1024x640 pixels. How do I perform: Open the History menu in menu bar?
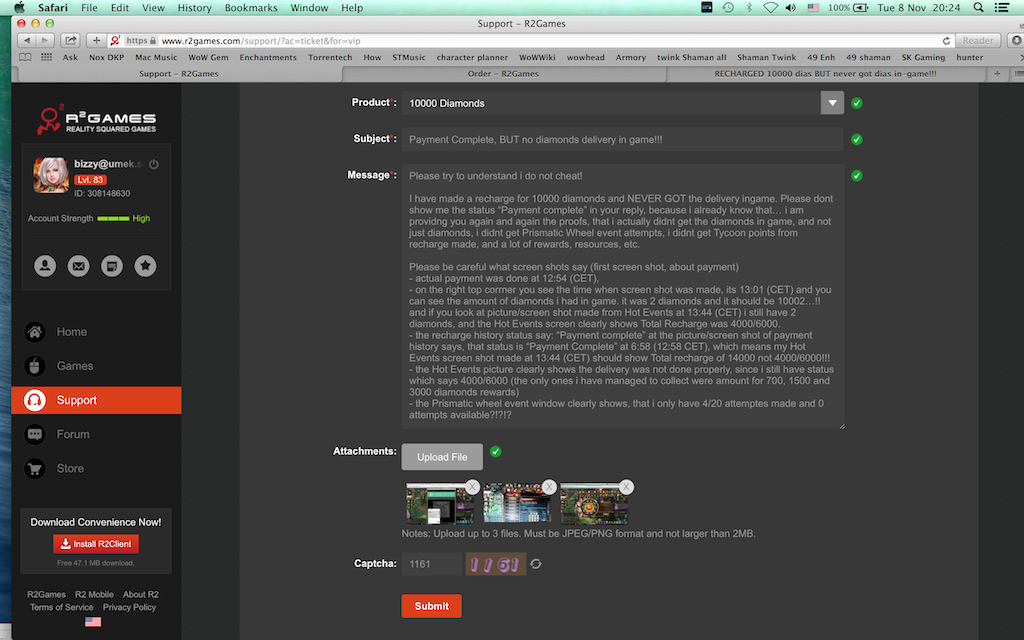coord(194,8)
